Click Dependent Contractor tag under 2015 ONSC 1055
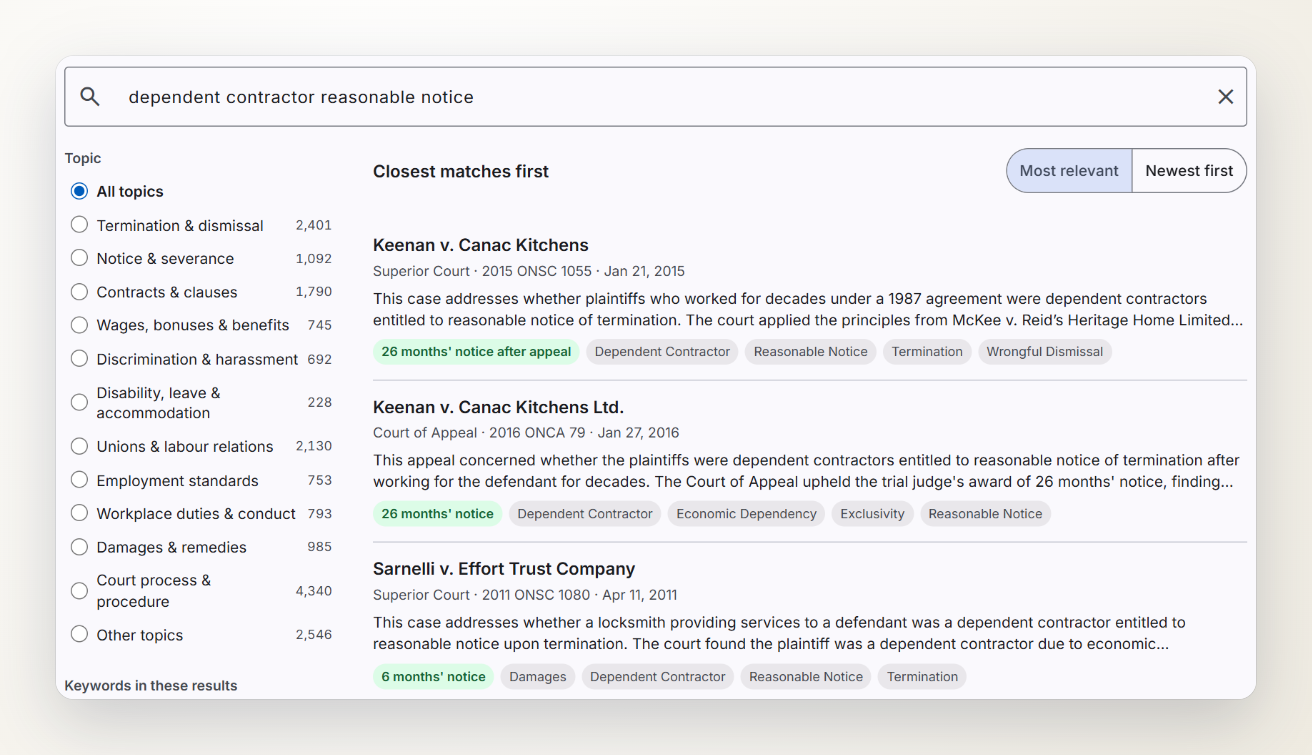The image size is (1312, 755). pyautogui.click(x=662, y=352)
